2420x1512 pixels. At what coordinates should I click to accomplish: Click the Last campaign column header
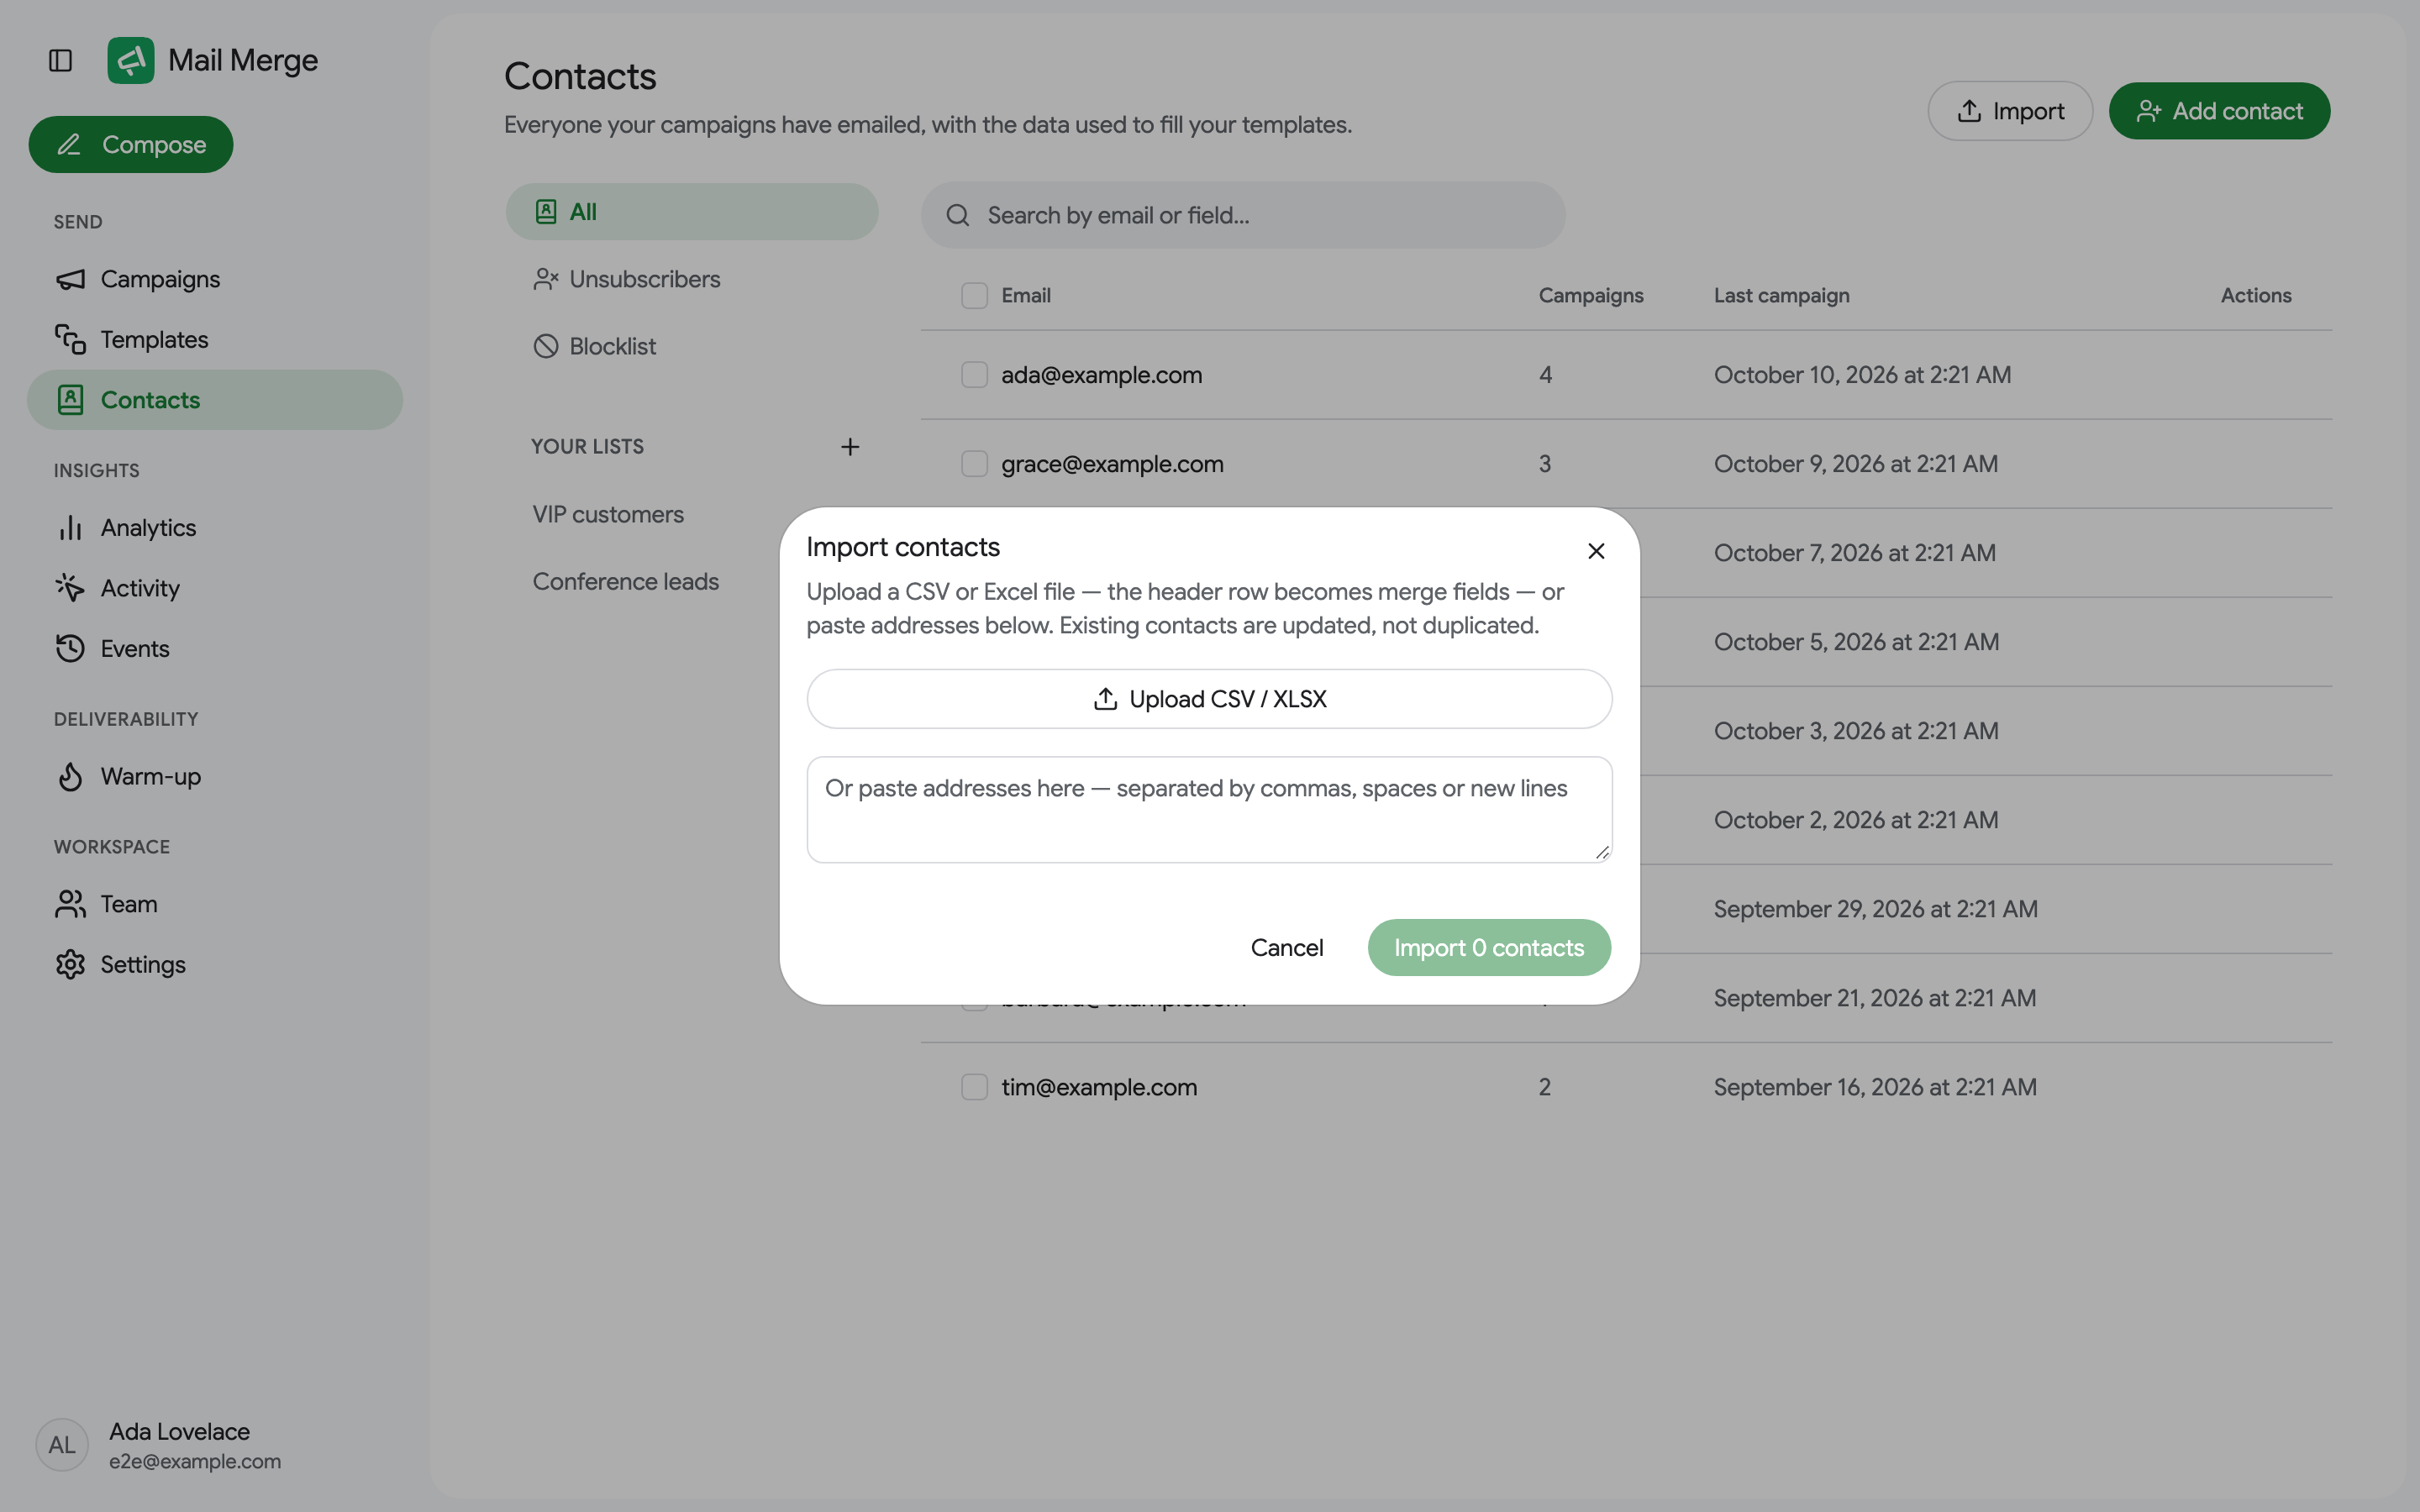[x=1781, y=296]
